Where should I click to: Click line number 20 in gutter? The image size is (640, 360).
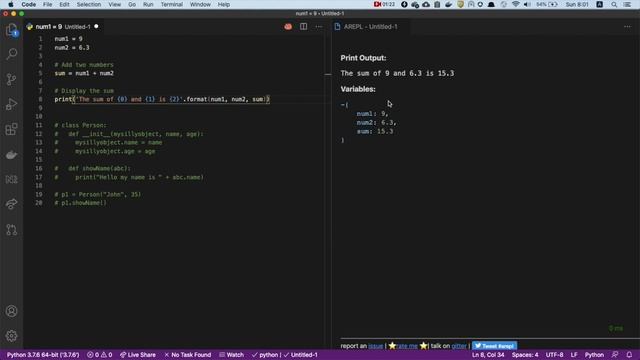[x=39, y=203]
